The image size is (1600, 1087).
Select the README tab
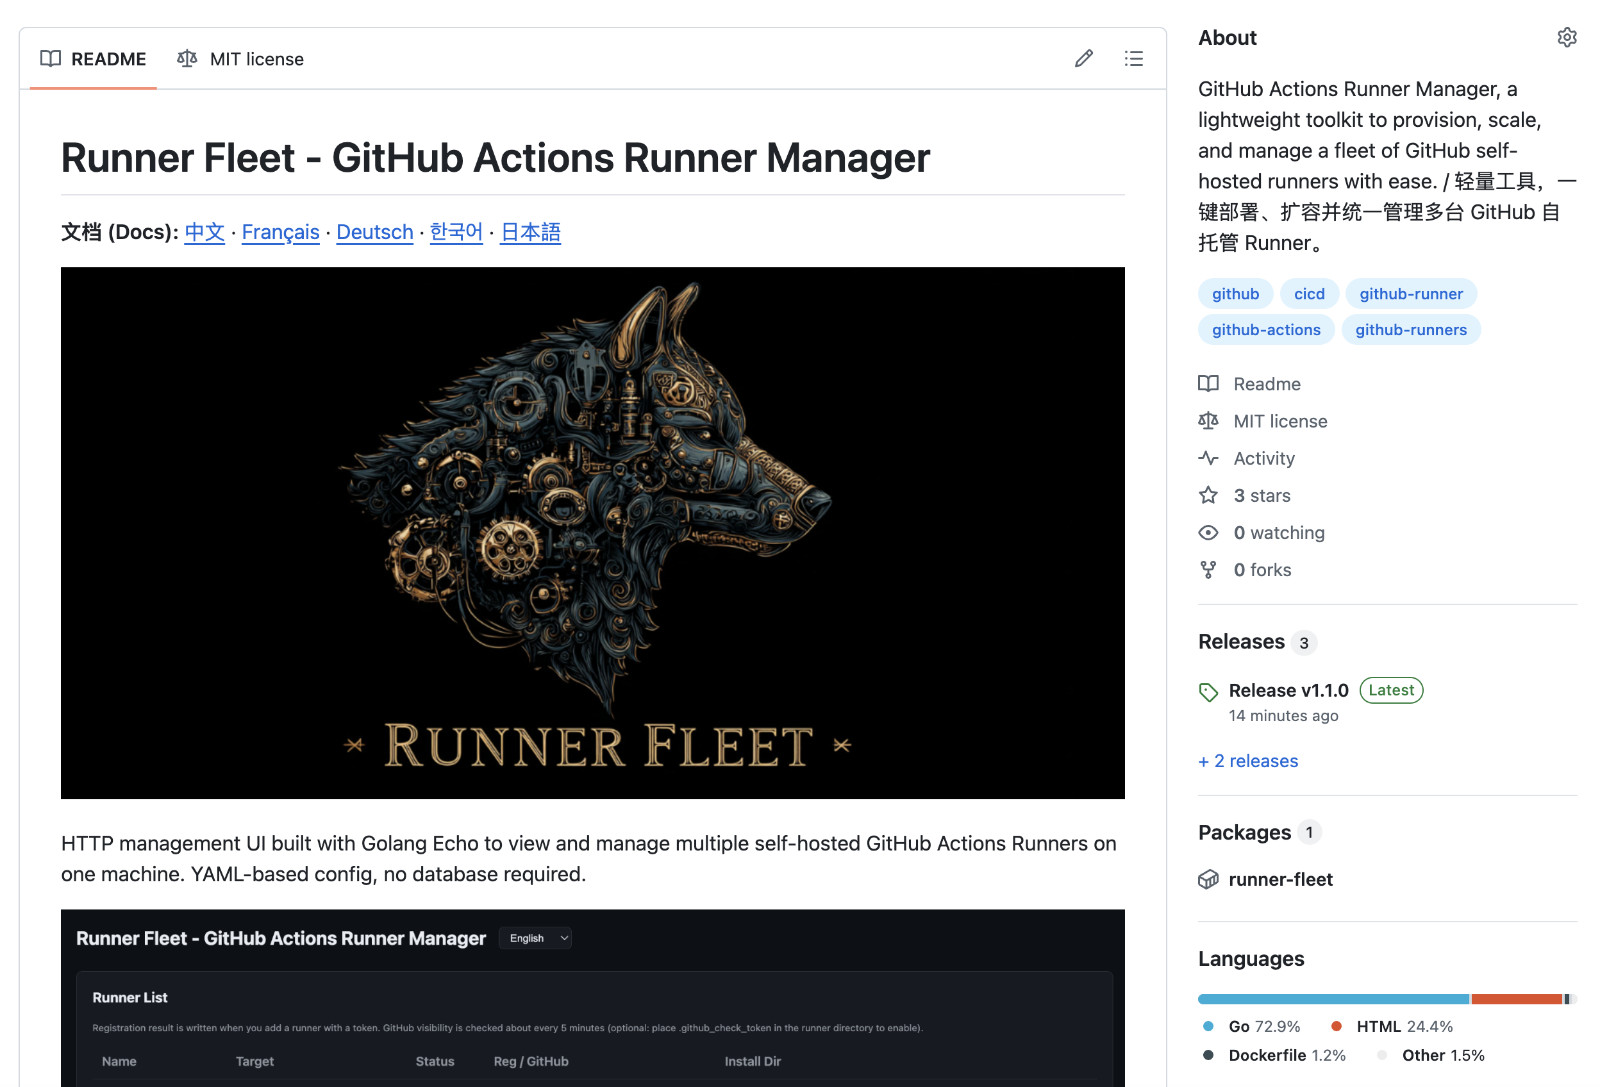pos(93,58)
